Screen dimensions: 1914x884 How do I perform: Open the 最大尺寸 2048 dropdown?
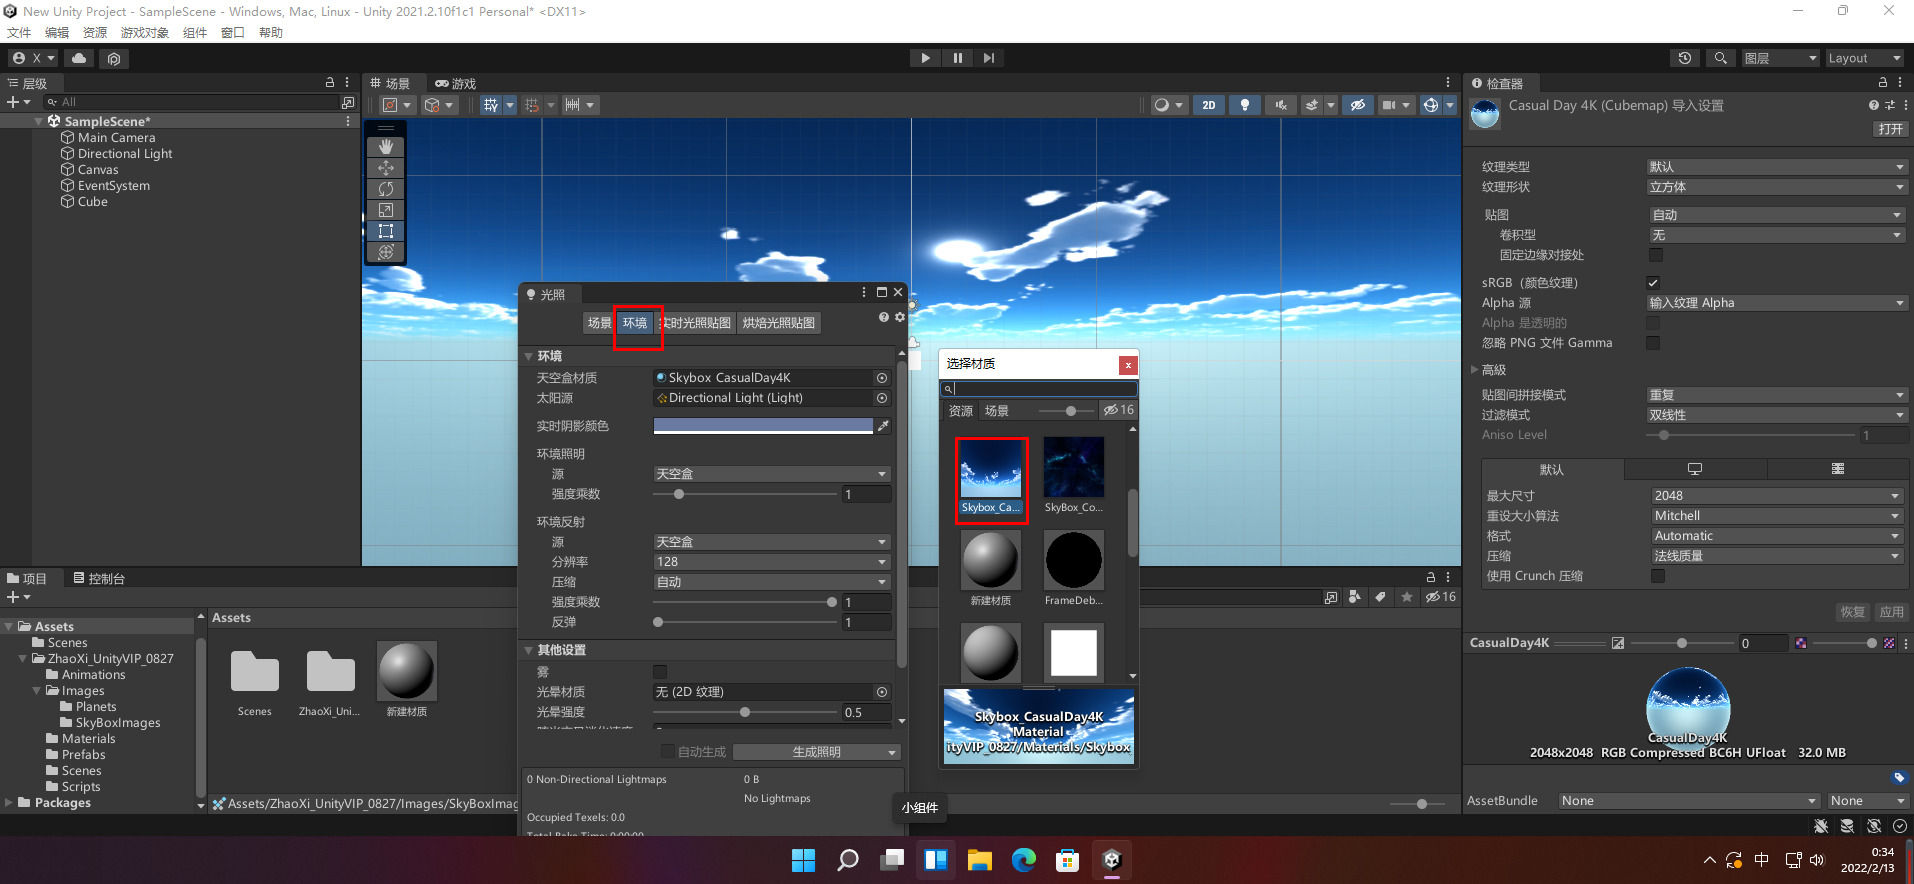tap(1777, 496)
